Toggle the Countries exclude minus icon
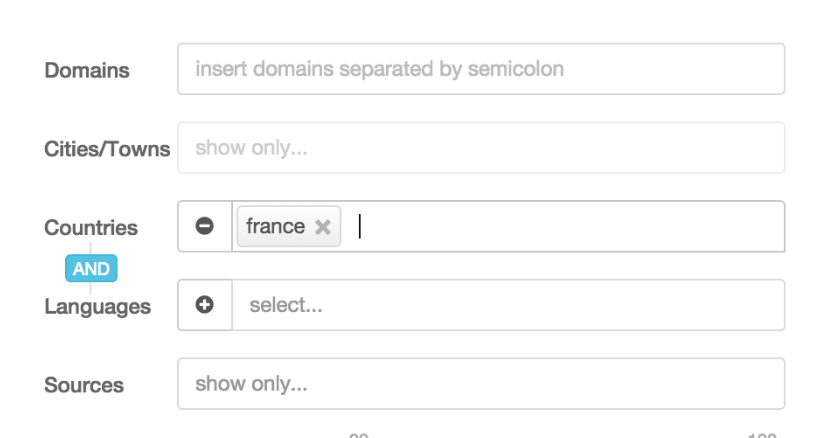Screen dimensions: 817x438 tap(204, 227)
